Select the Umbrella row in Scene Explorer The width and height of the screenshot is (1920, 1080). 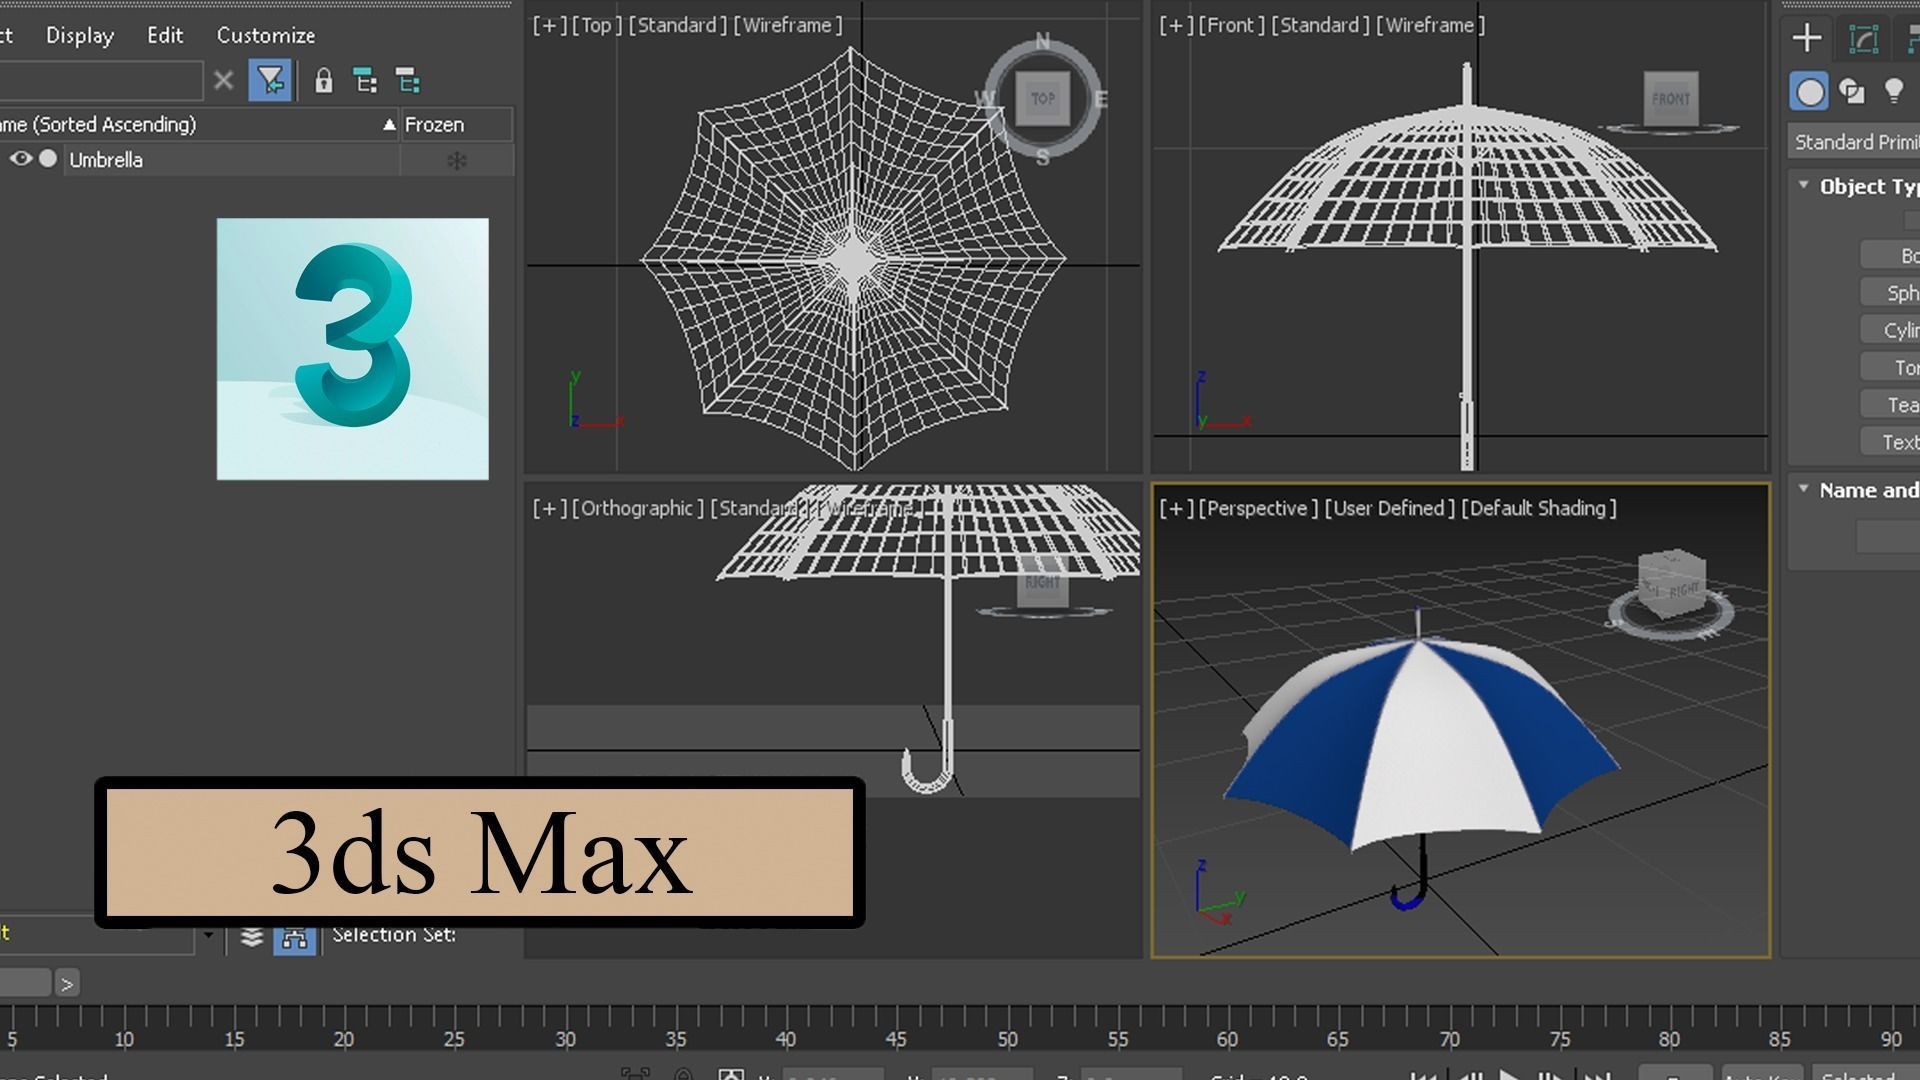pyautogui.click(x=256, y=160)
